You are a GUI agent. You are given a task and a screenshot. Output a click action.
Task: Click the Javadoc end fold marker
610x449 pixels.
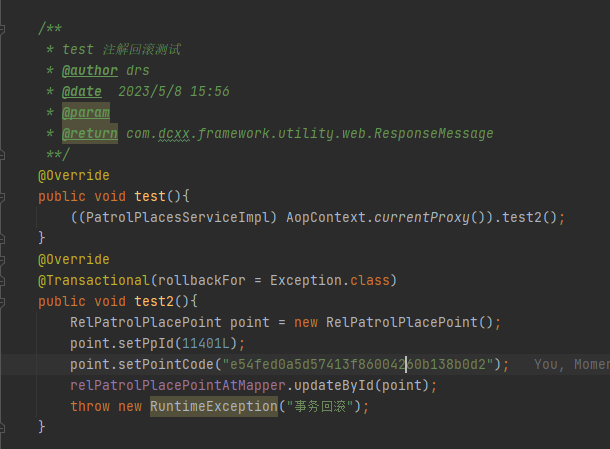[x=2, y=155]
